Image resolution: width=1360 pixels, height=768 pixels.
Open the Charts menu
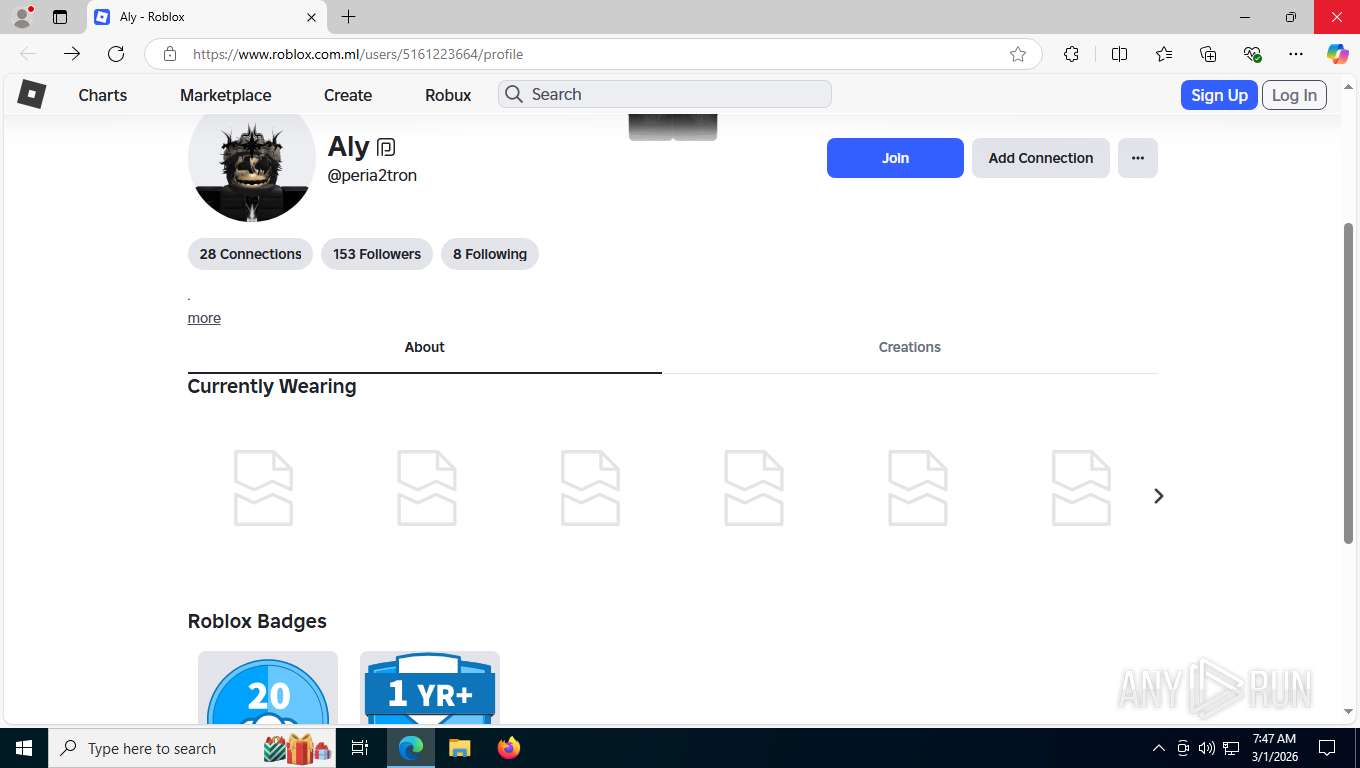pyautogui.click(x=103, y=95)
